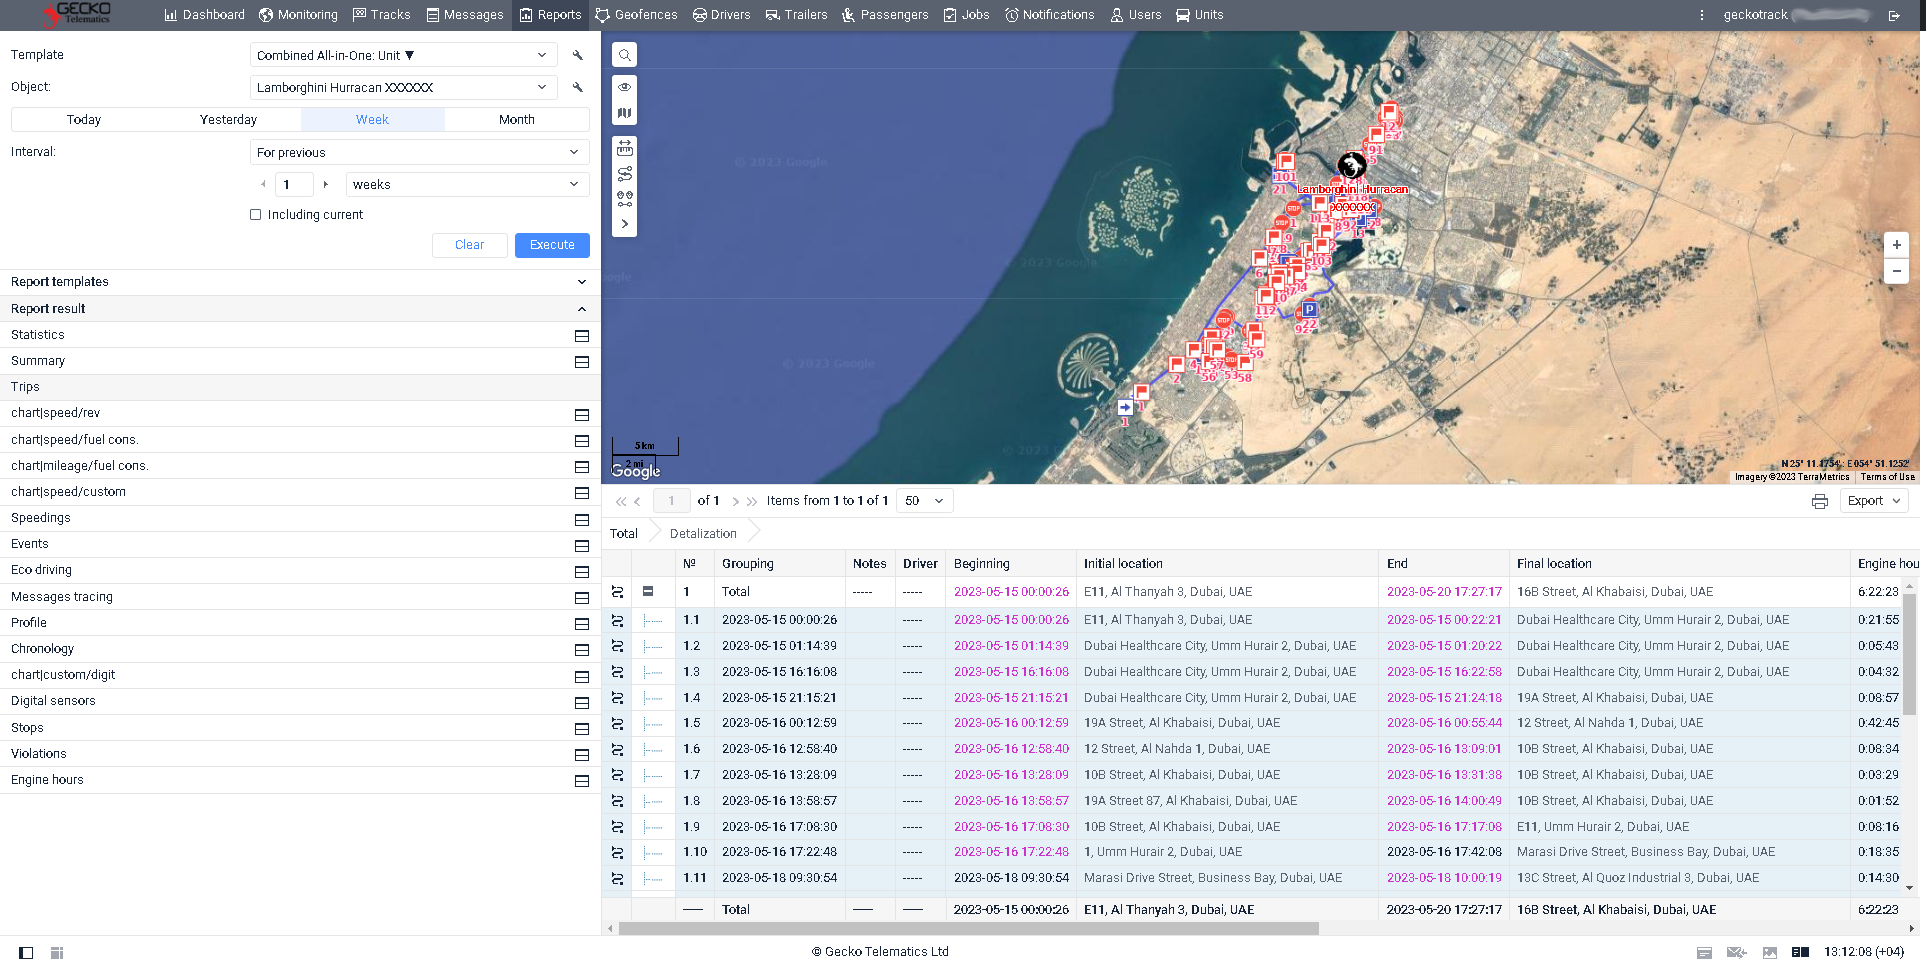The height and width of the screenshot is (963, 1926).
Task: Switch to the Detalization tab
Action: [x=701, y=533]
